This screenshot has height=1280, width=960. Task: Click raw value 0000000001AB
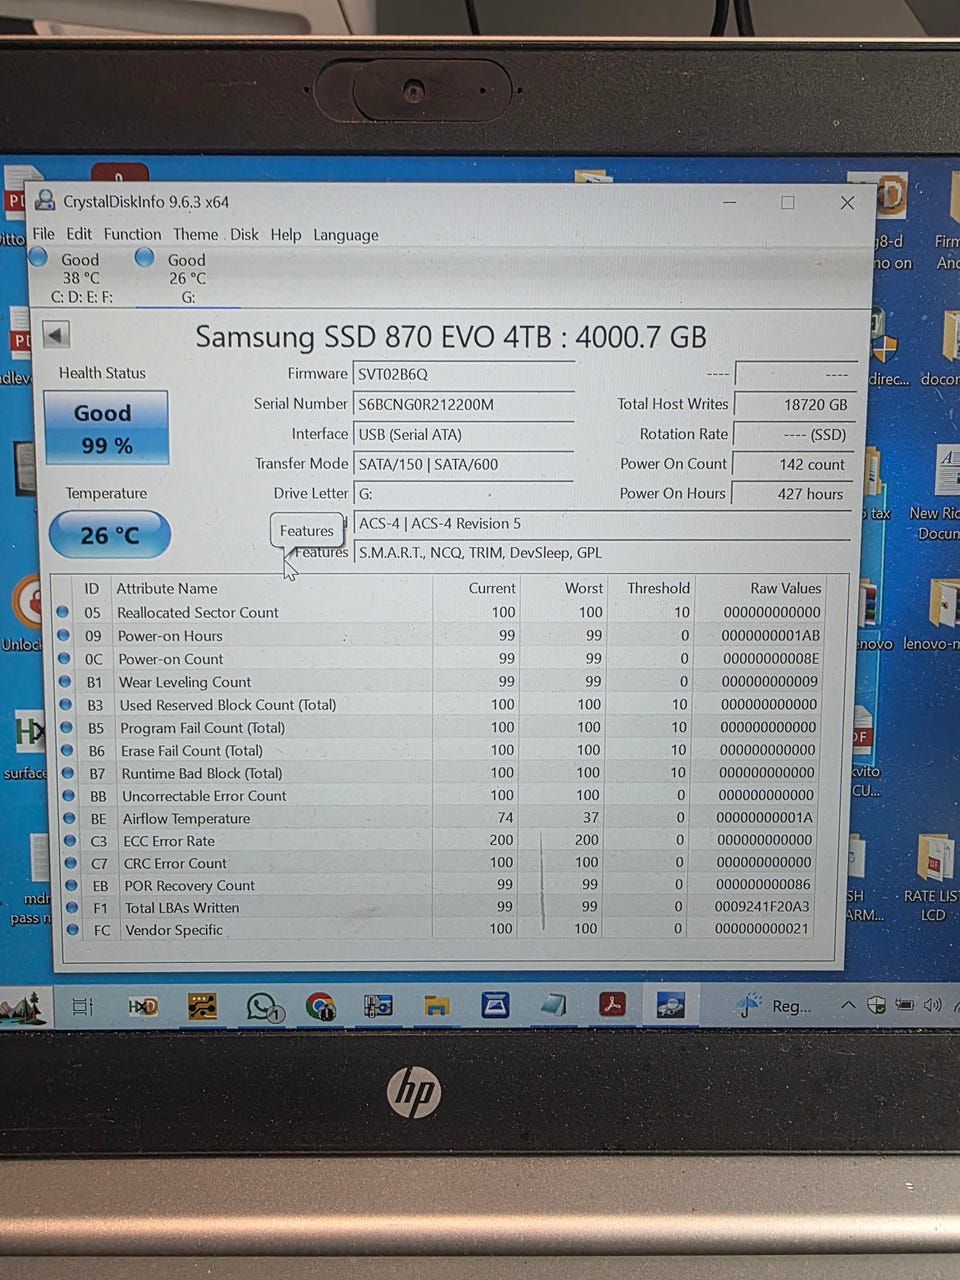click(770, 635)
